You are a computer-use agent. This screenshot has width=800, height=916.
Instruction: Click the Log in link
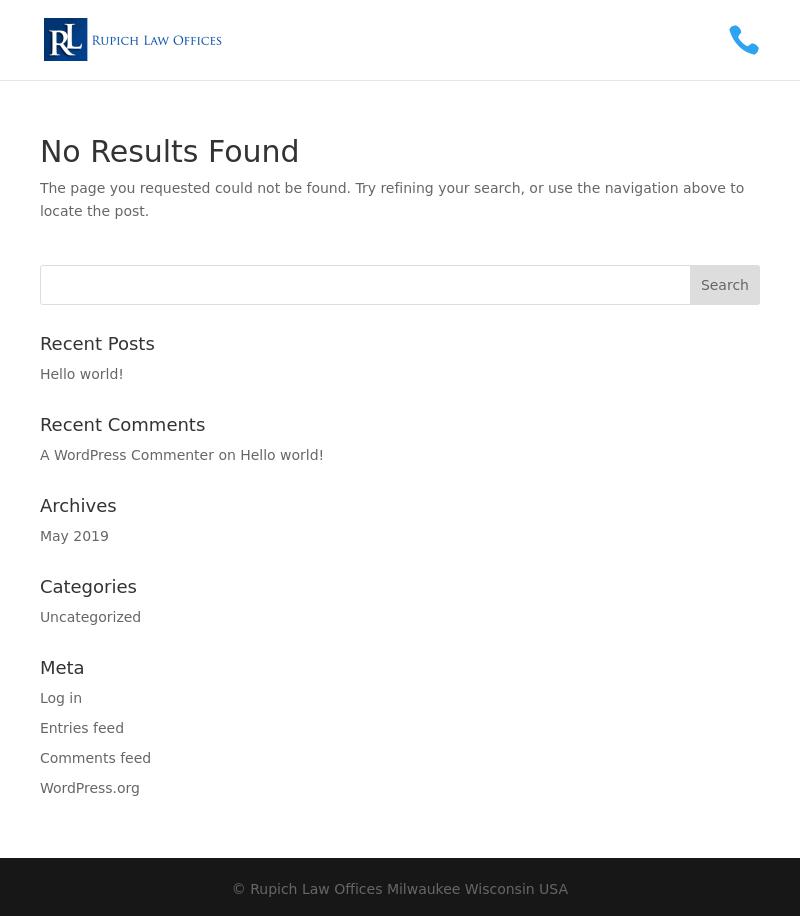click(61, 698)
